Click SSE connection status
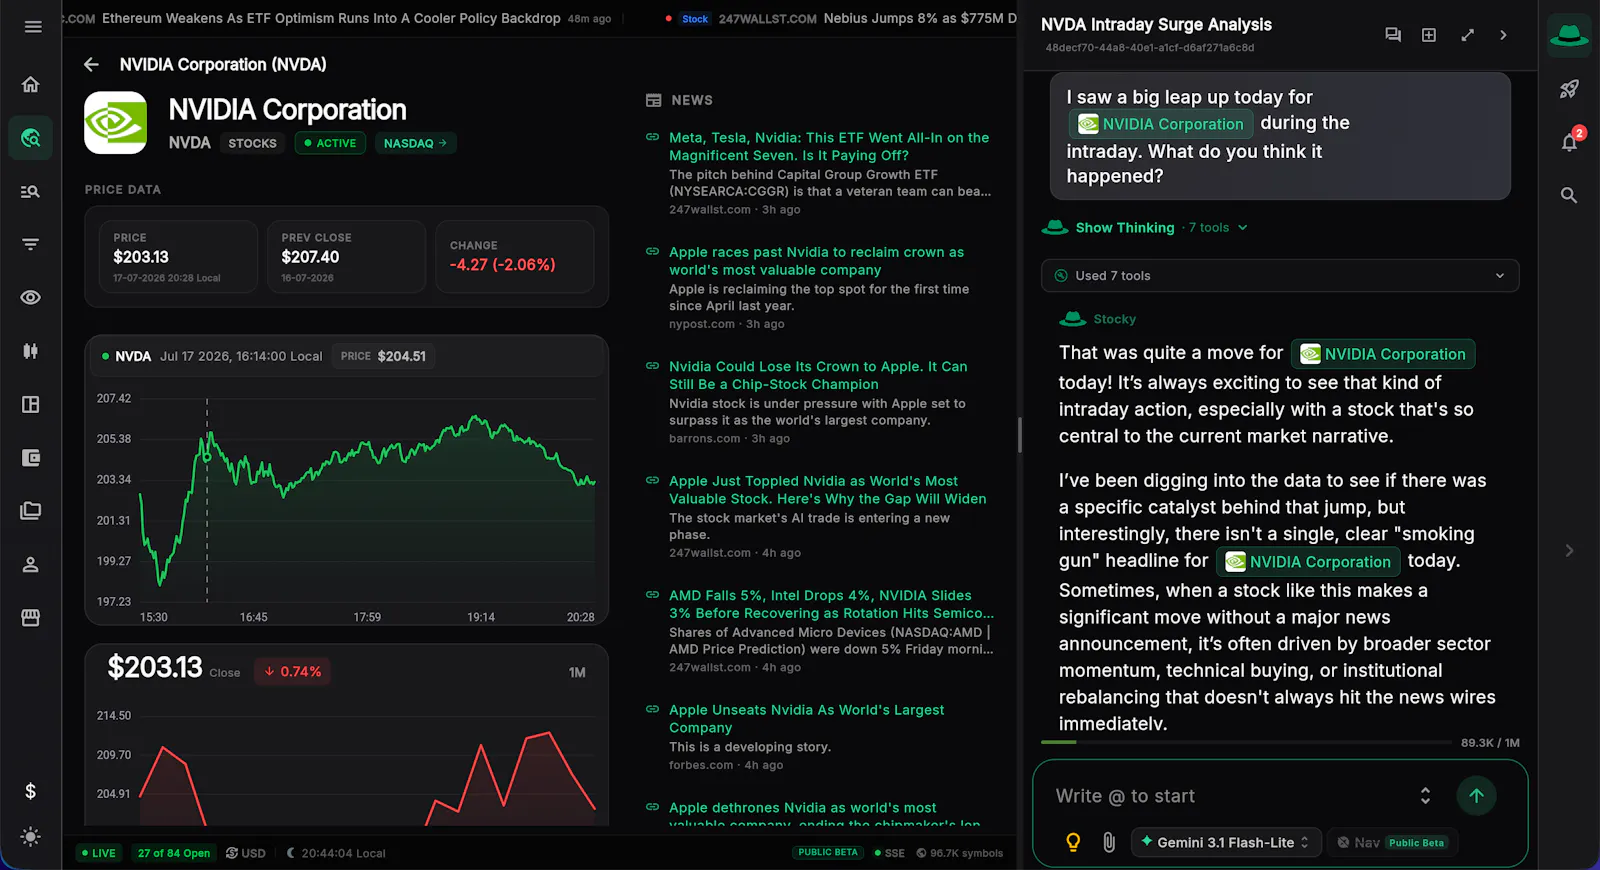This screenshot has height=870, width=1600. pyautogui.click(x=889, y=853)
